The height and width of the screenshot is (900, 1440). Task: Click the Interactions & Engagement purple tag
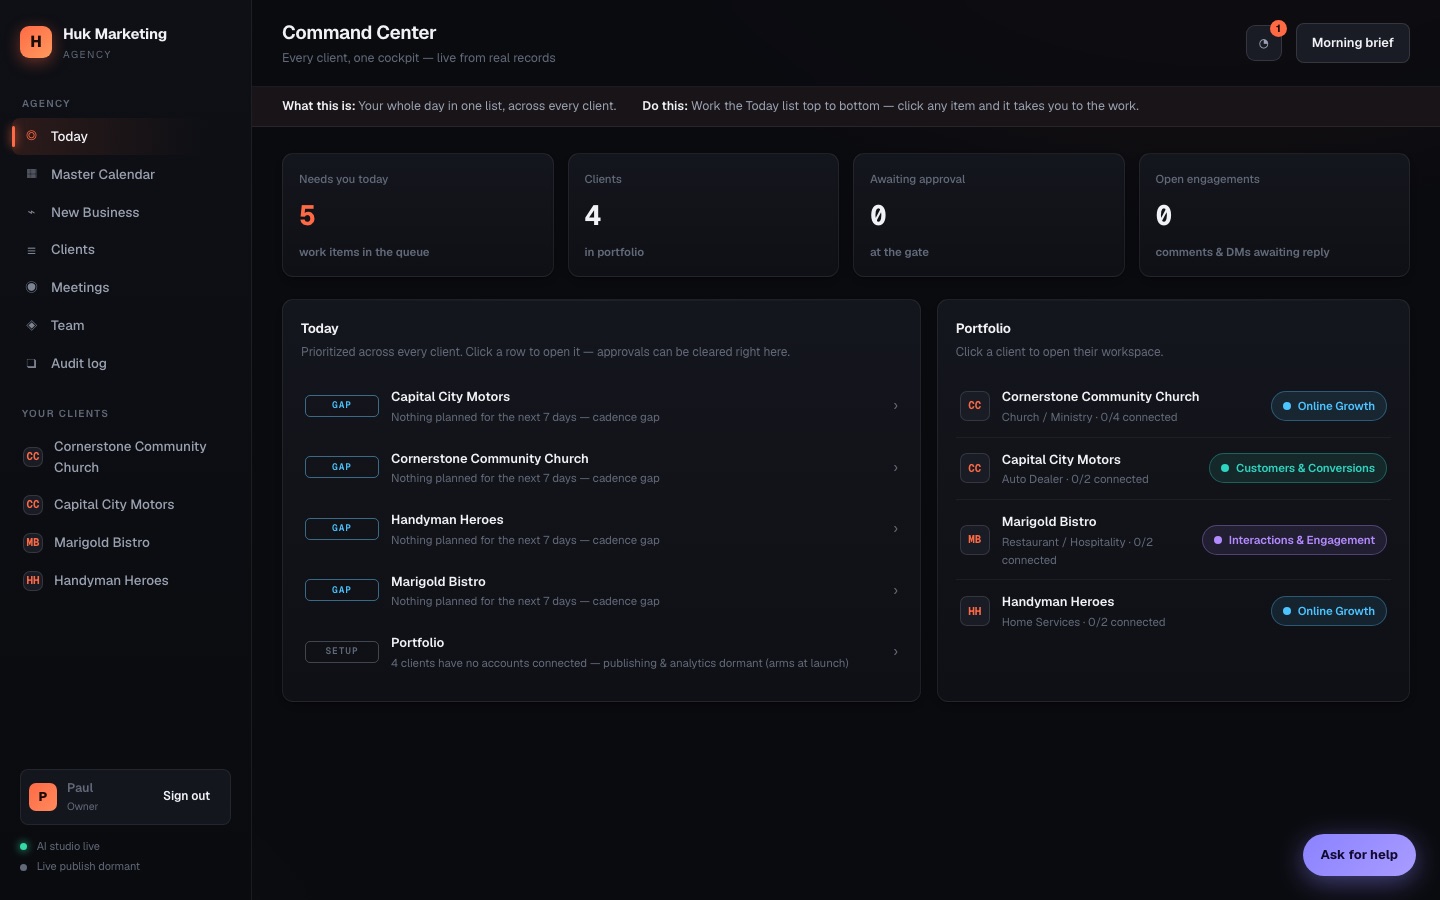coord(1294,540)
